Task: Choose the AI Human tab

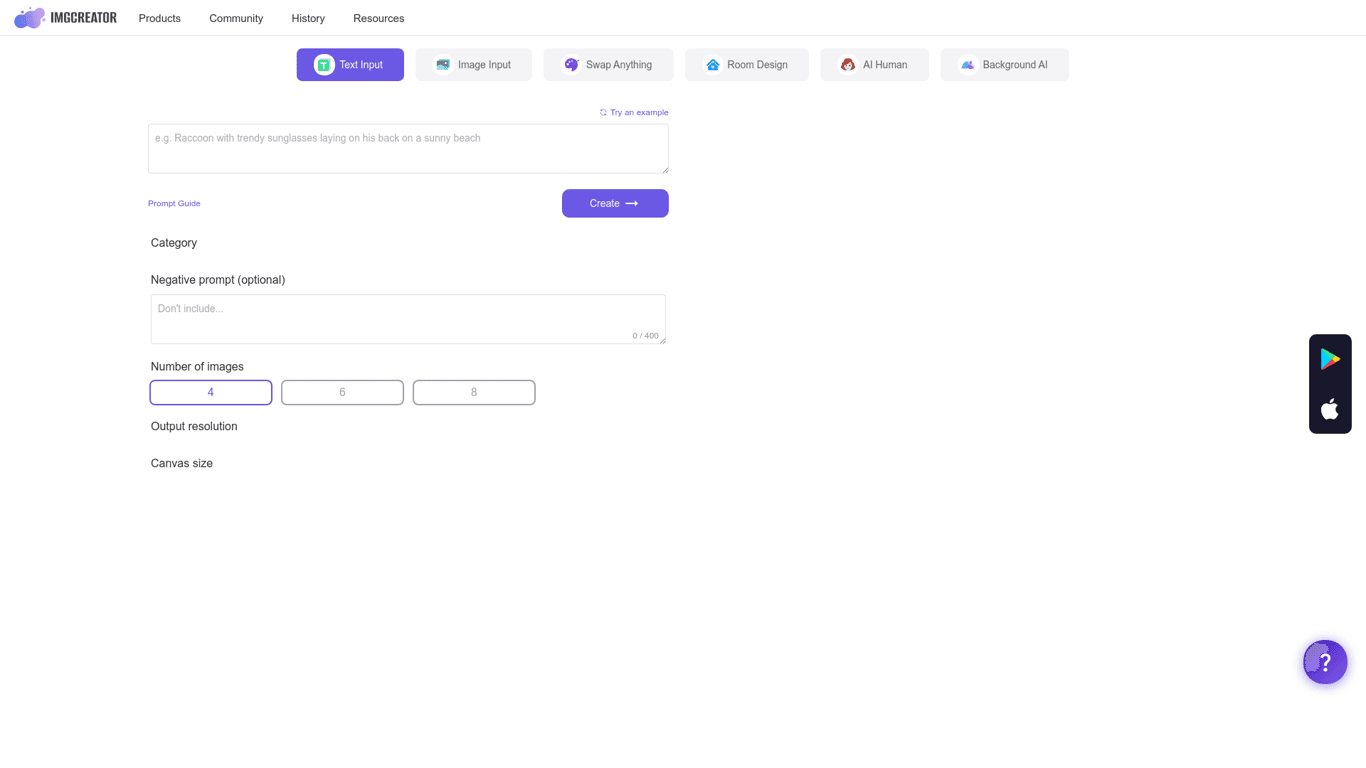Action: [x=874, y=65]
